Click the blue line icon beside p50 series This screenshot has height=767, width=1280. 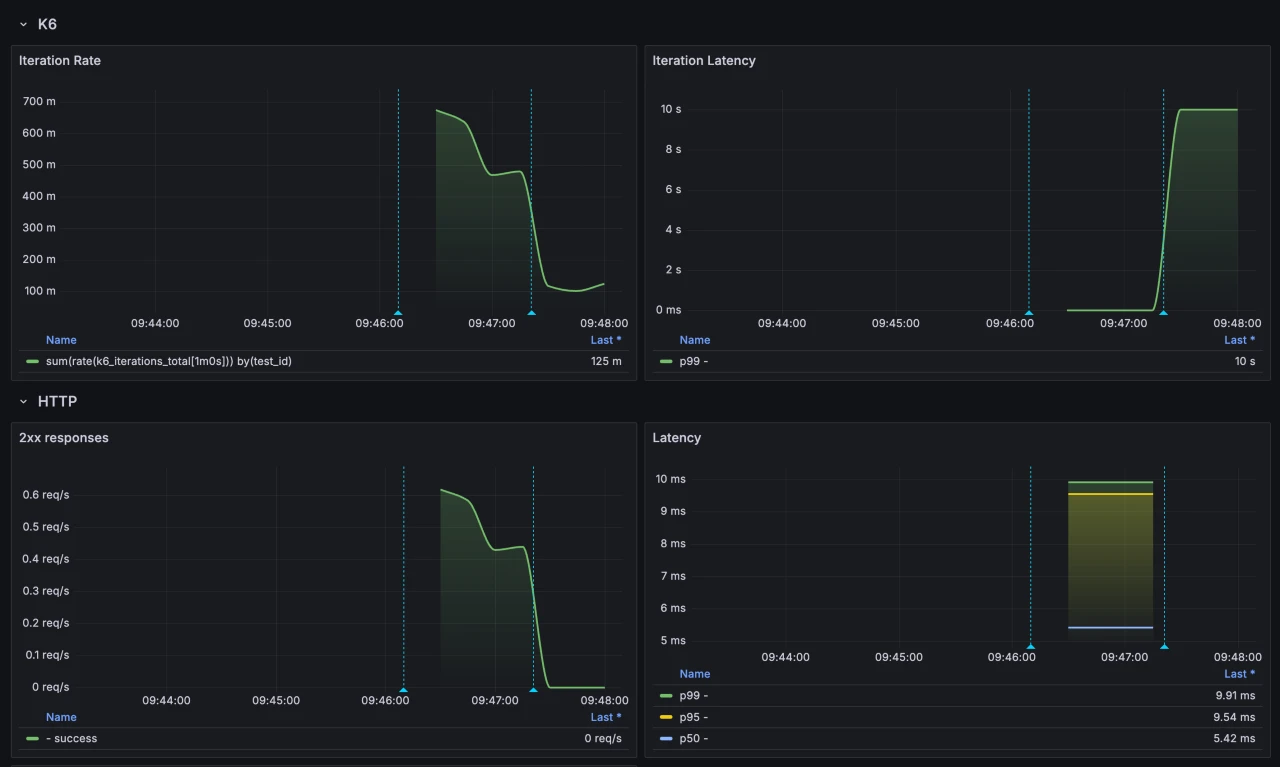point(667,739)
